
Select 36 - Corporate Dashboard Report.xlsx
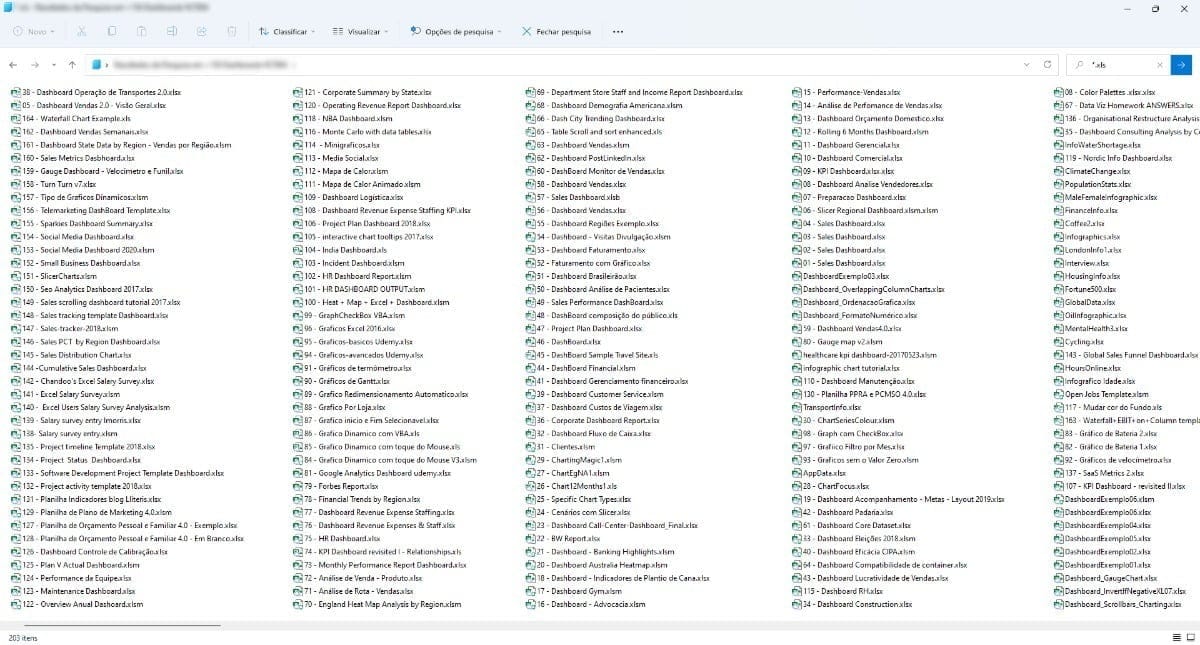[593, 421]
